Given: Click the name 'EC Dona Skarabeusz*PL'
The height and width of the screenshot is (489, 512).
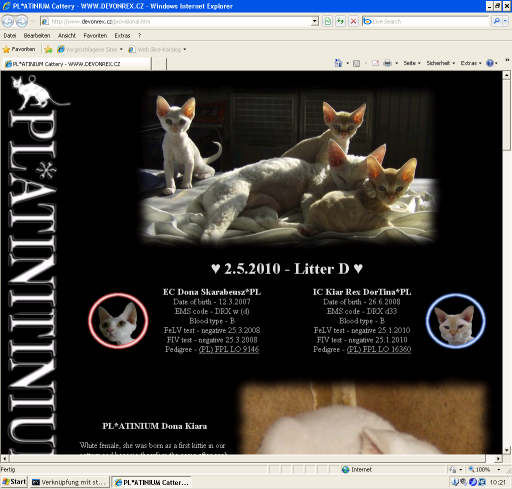Looking at the screenshot, I should click(x=212, y=292).
